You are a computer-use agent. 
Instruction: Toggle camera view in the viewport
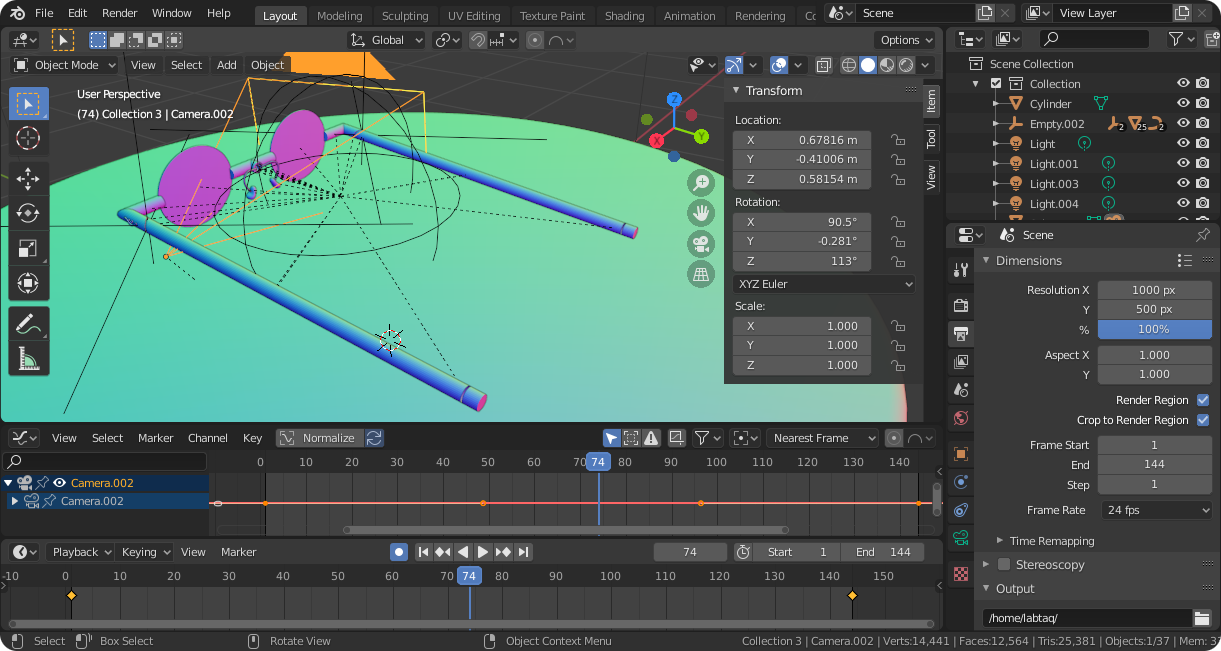click(x=700, y=243)
